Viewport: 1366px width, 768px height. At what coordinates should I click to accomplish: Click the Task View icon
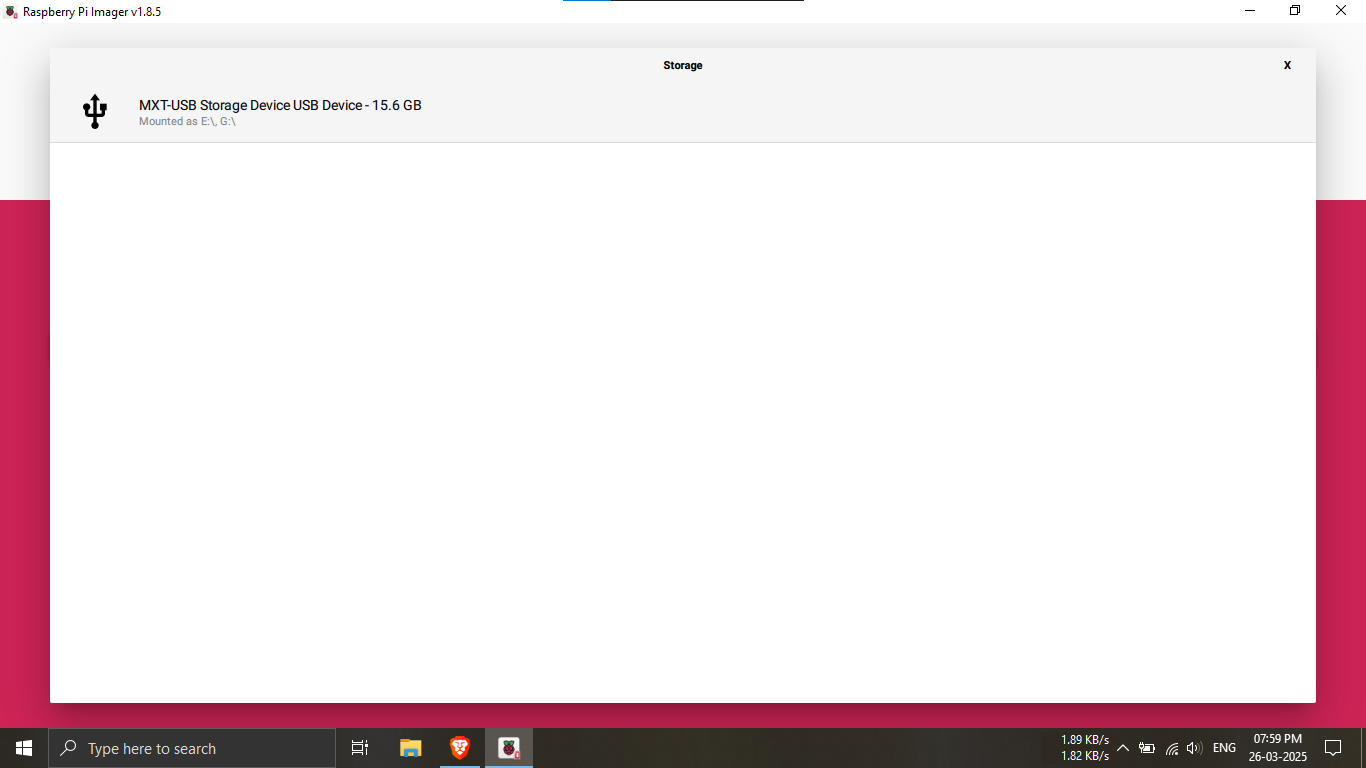359,747
